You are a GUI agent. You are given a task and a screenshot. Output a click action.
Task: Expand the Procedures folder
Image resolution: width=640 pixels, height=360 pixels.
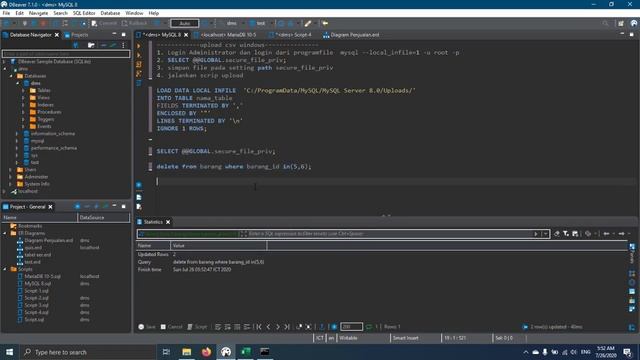point(24,112)
